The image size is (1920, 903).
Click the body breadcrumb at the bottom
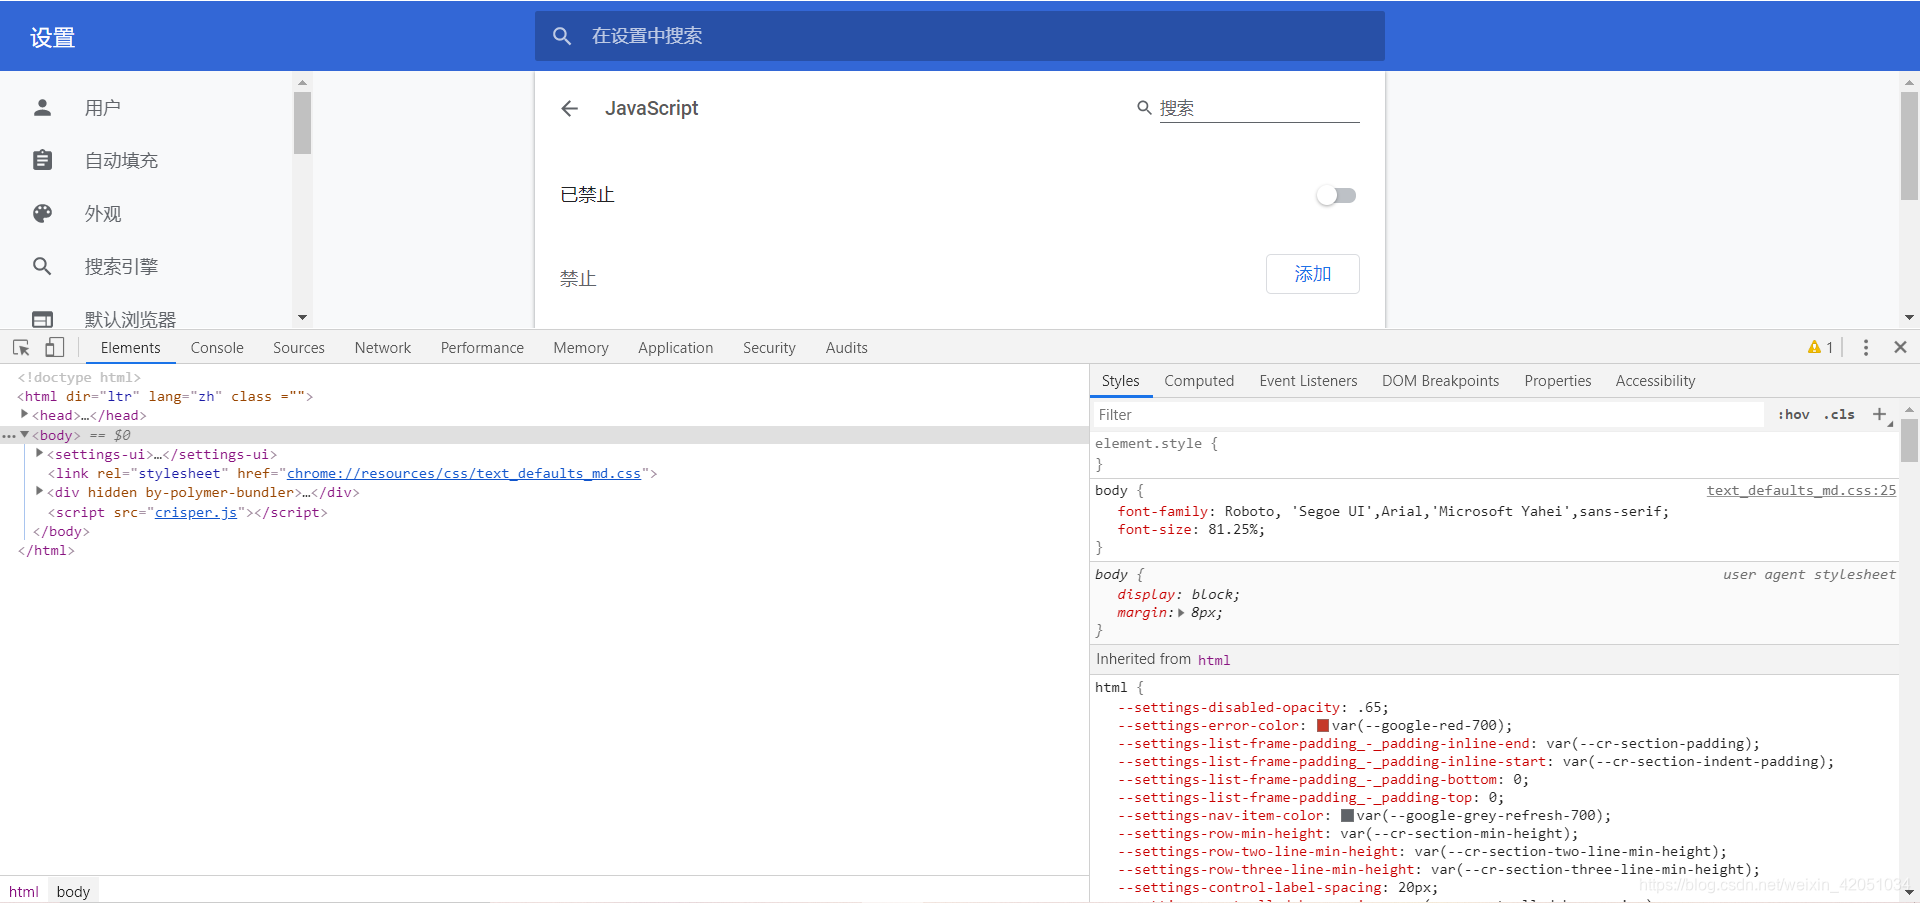pyautogui.click(x=73, y=891)
